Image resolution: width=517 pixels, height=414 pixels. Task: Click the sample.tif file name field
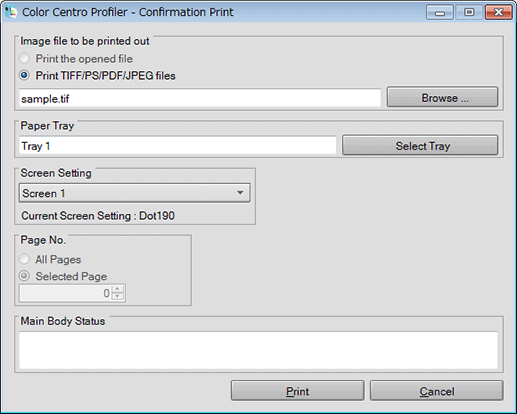pyautogui.click(x=200, y=98)
